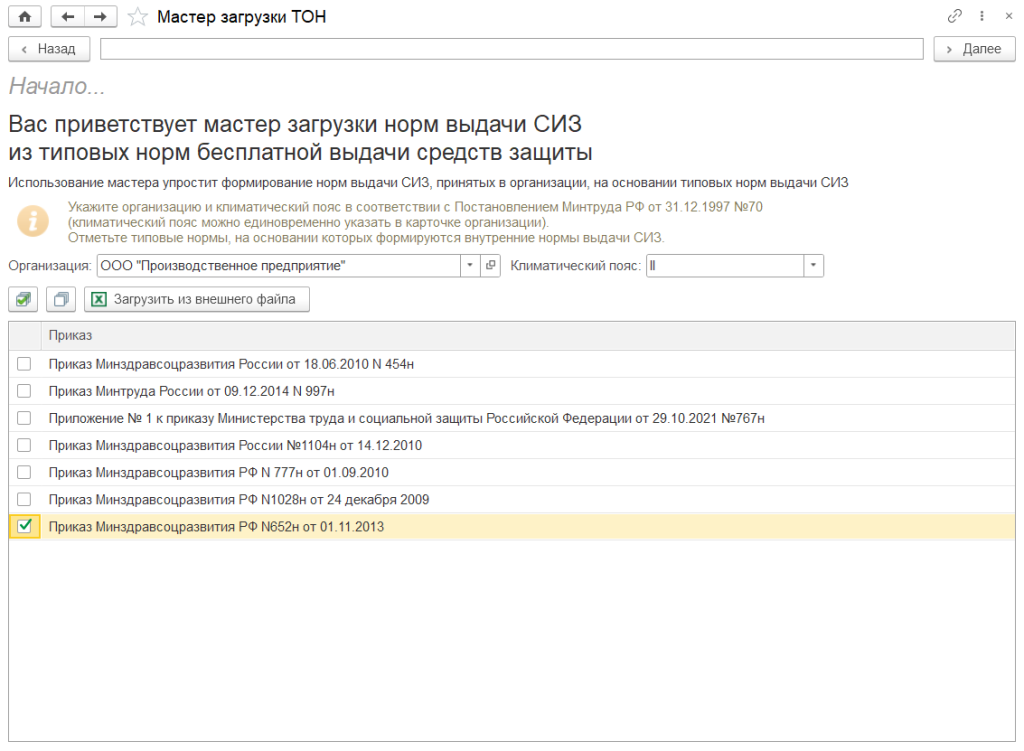Open the three-dot more options menu
This screenshot has width=1024, height=751.
[982, 17]
